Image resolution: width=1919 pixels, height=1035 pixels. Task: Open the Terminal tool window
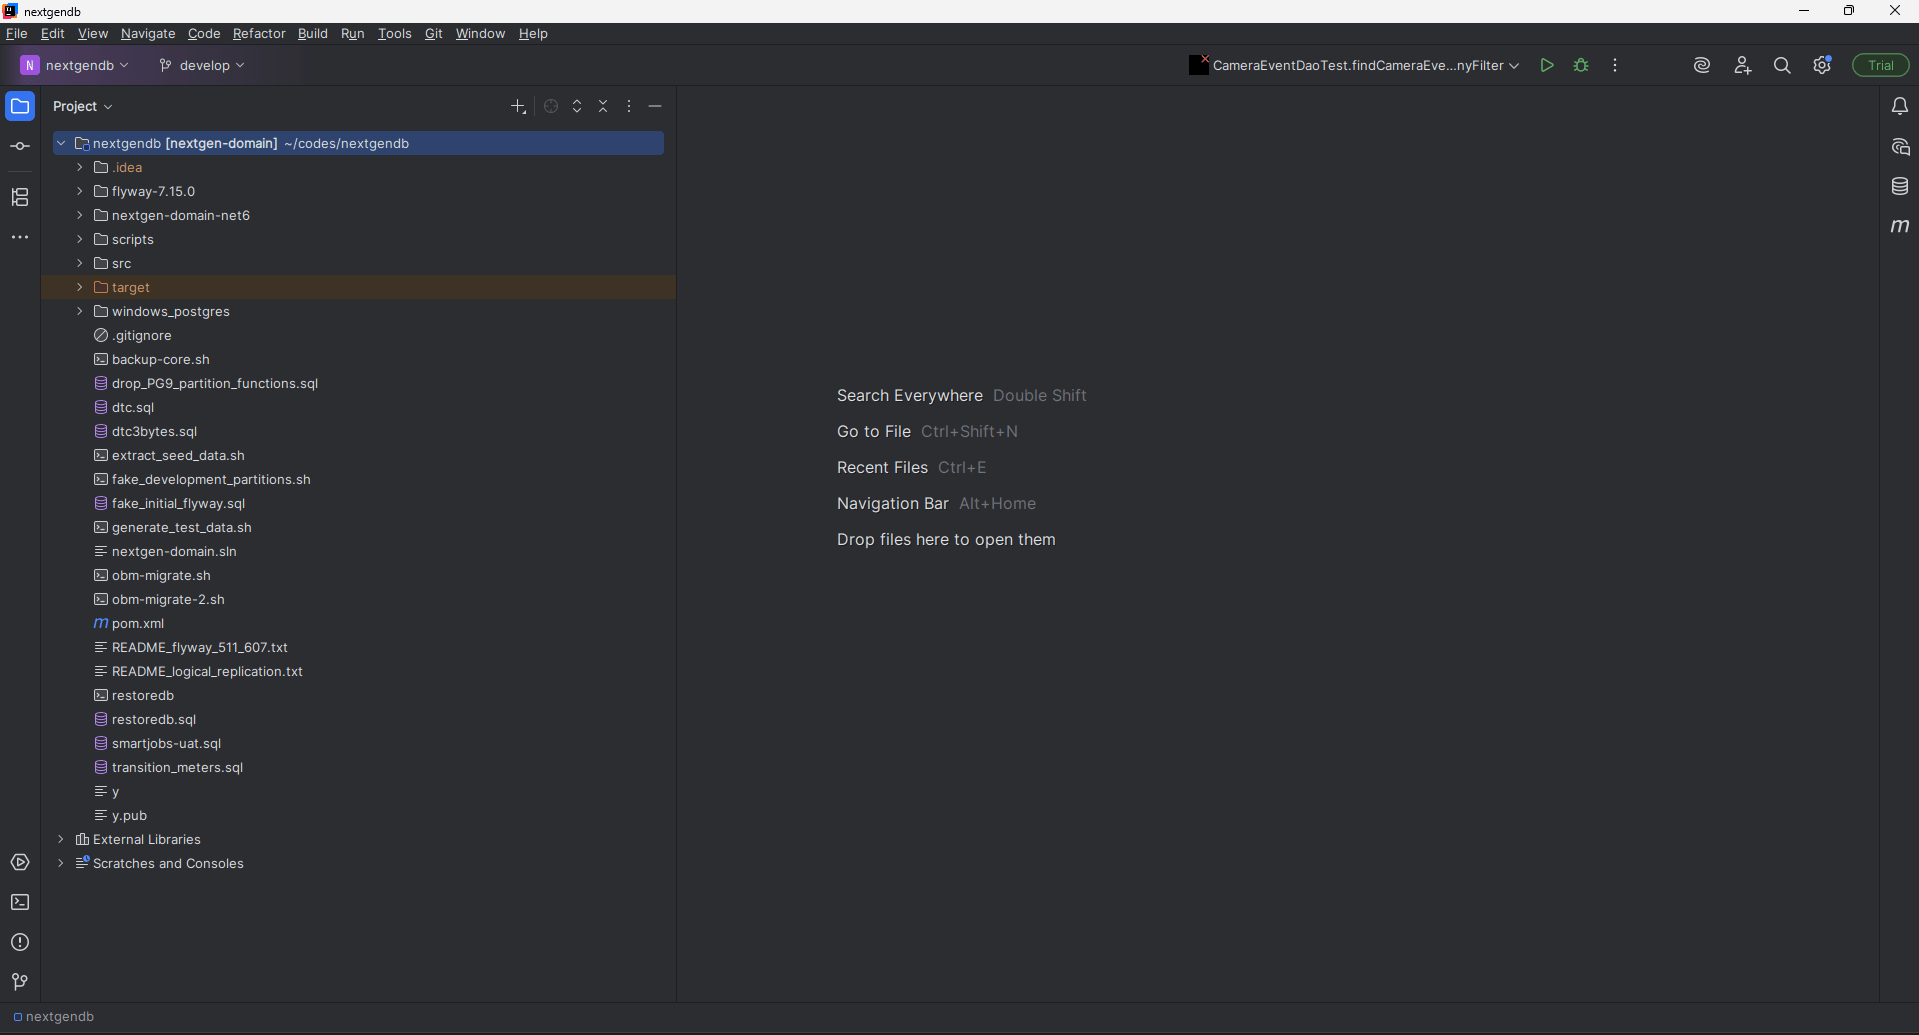tap(20, 902)
